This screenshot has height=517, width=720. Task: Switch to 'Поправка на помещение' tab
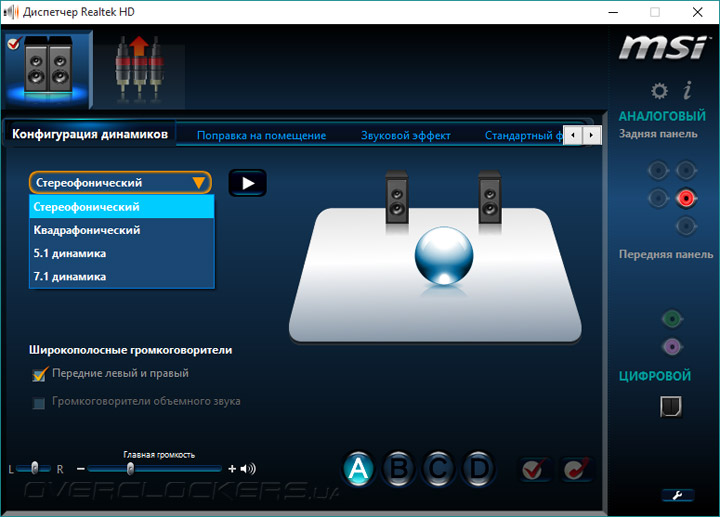(x=261, y=135)
